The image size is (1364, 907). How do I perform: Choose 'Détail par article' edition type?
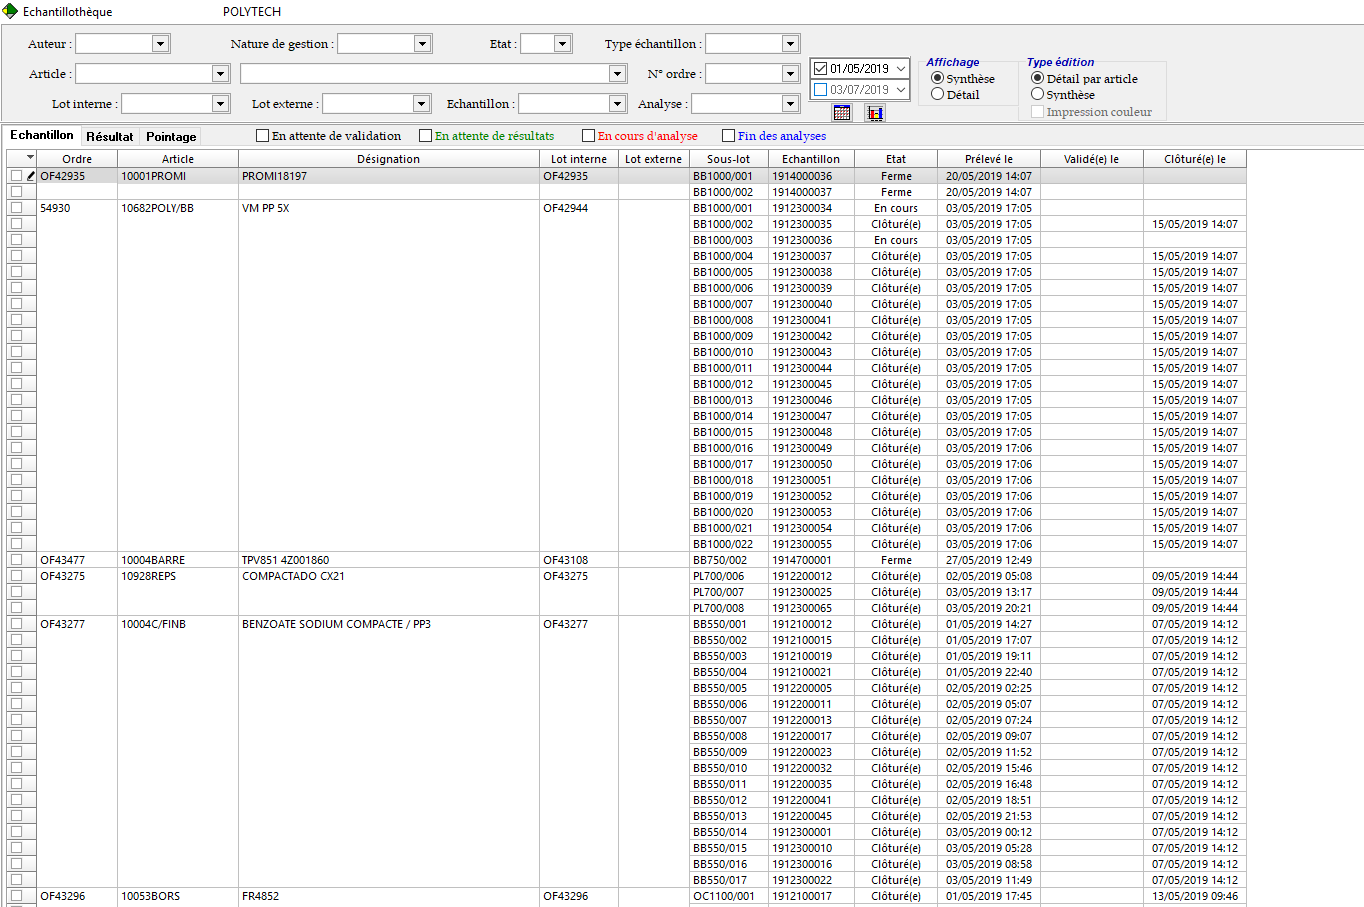(1037, 78)
